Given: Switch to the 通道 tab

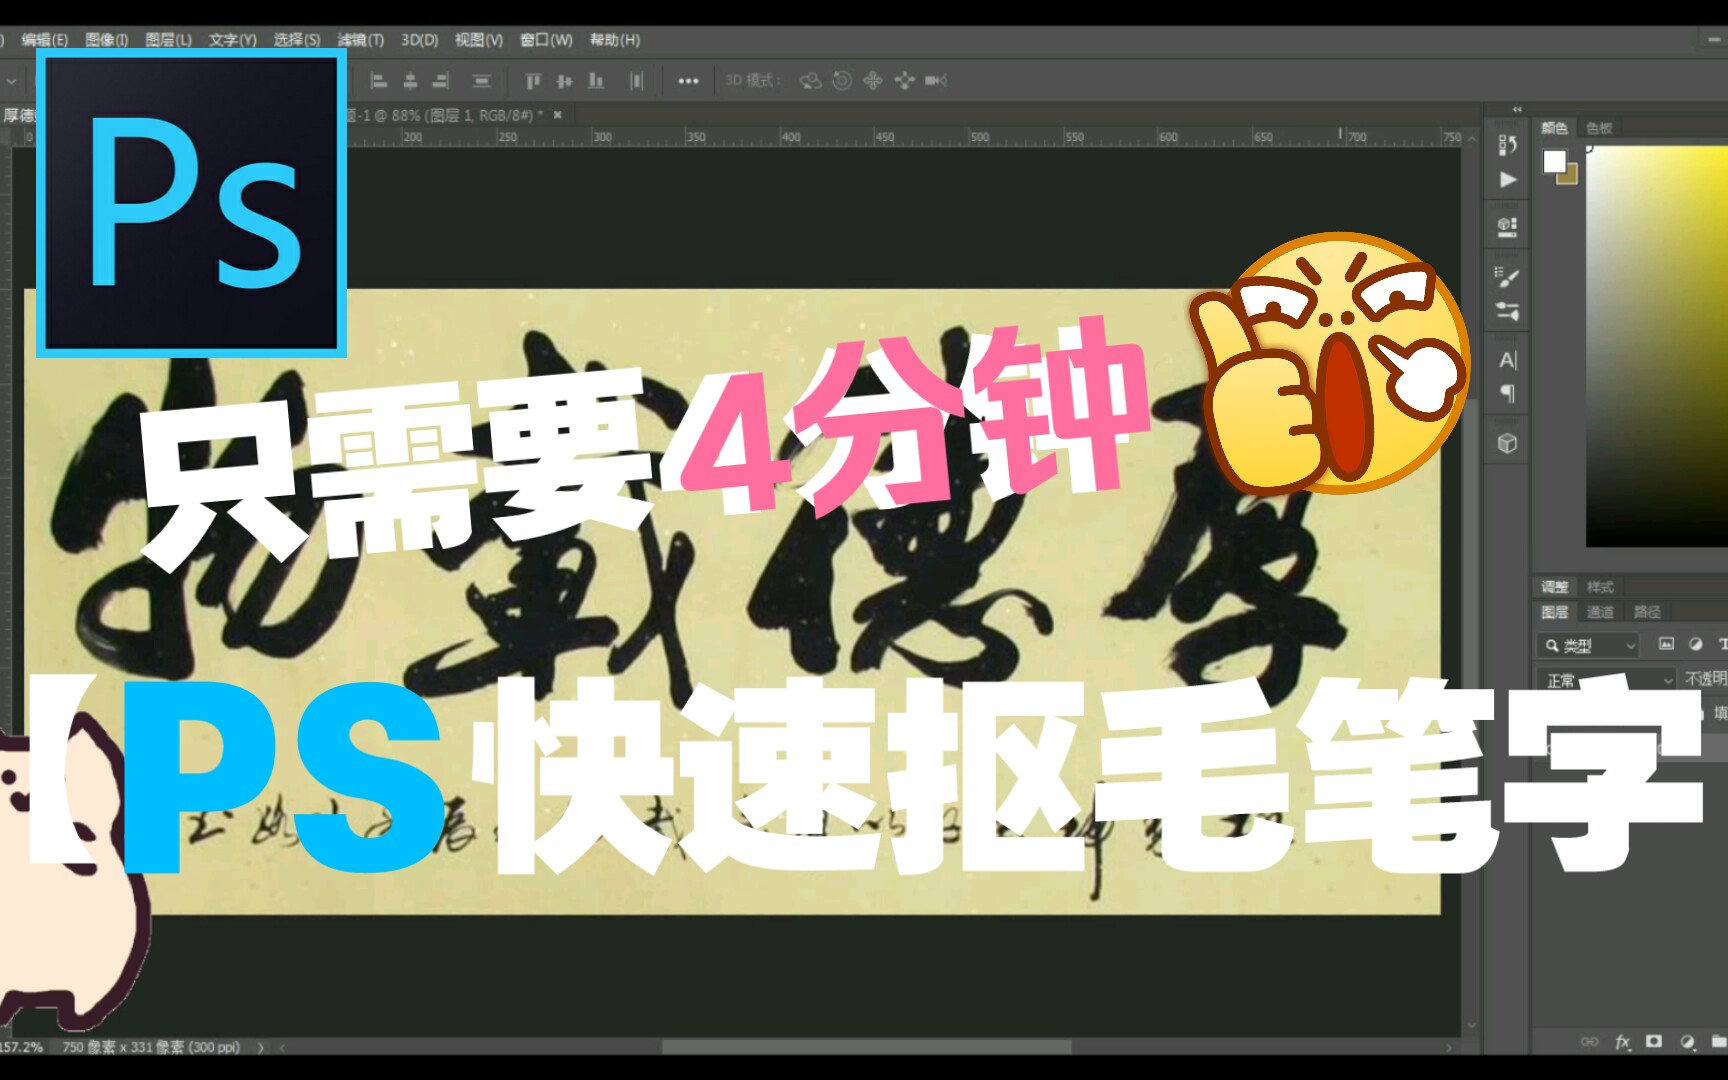Looking at the screenshot, I should coord(1600,612).
